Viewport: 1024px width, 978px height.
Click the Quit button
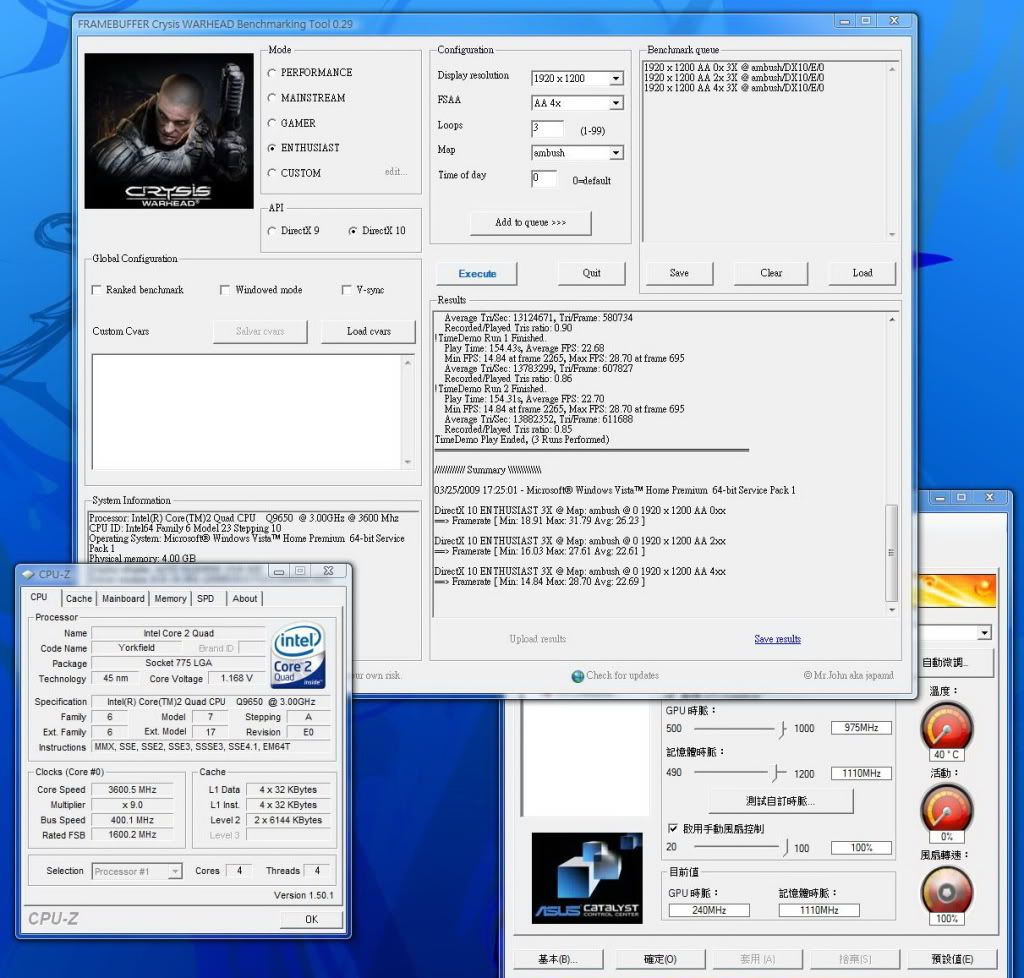coord(592,274)
